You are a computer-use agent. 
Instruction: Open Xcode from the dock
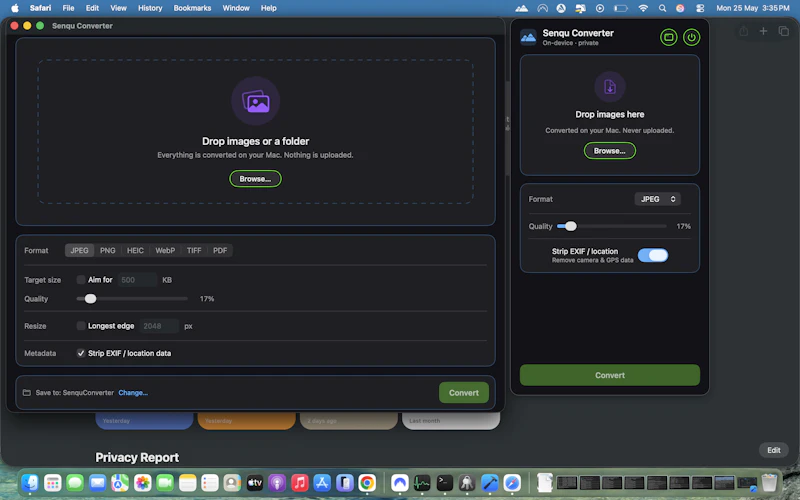coord(489,482)
